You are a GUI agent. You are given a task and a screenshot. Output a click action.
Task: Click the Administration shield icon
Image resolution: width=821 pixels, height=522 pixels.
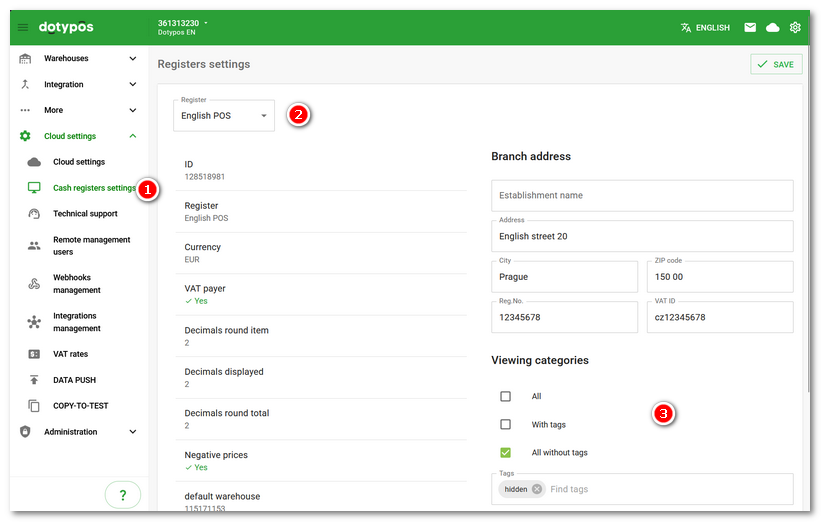tap(25, 431)
